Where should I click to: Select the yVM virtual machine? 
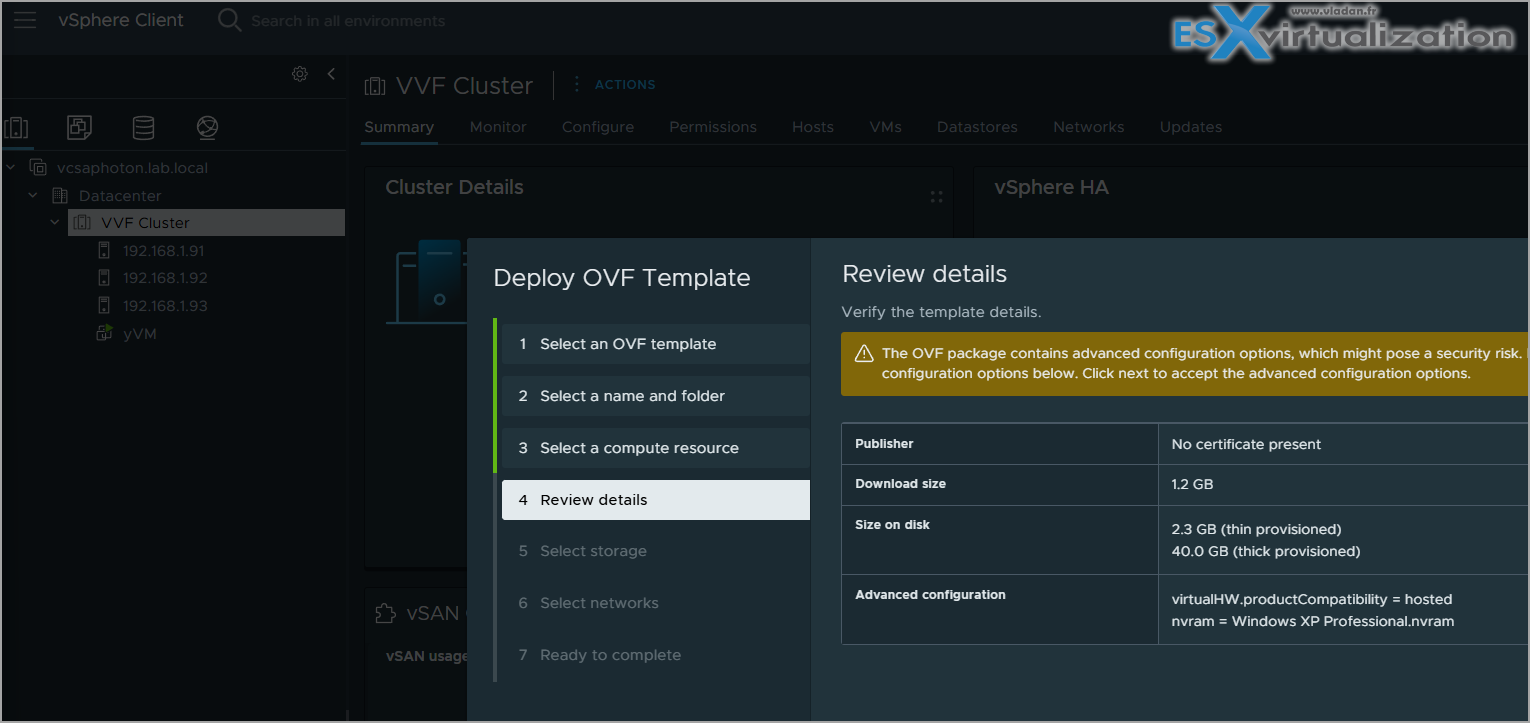(x=139, y=334)
